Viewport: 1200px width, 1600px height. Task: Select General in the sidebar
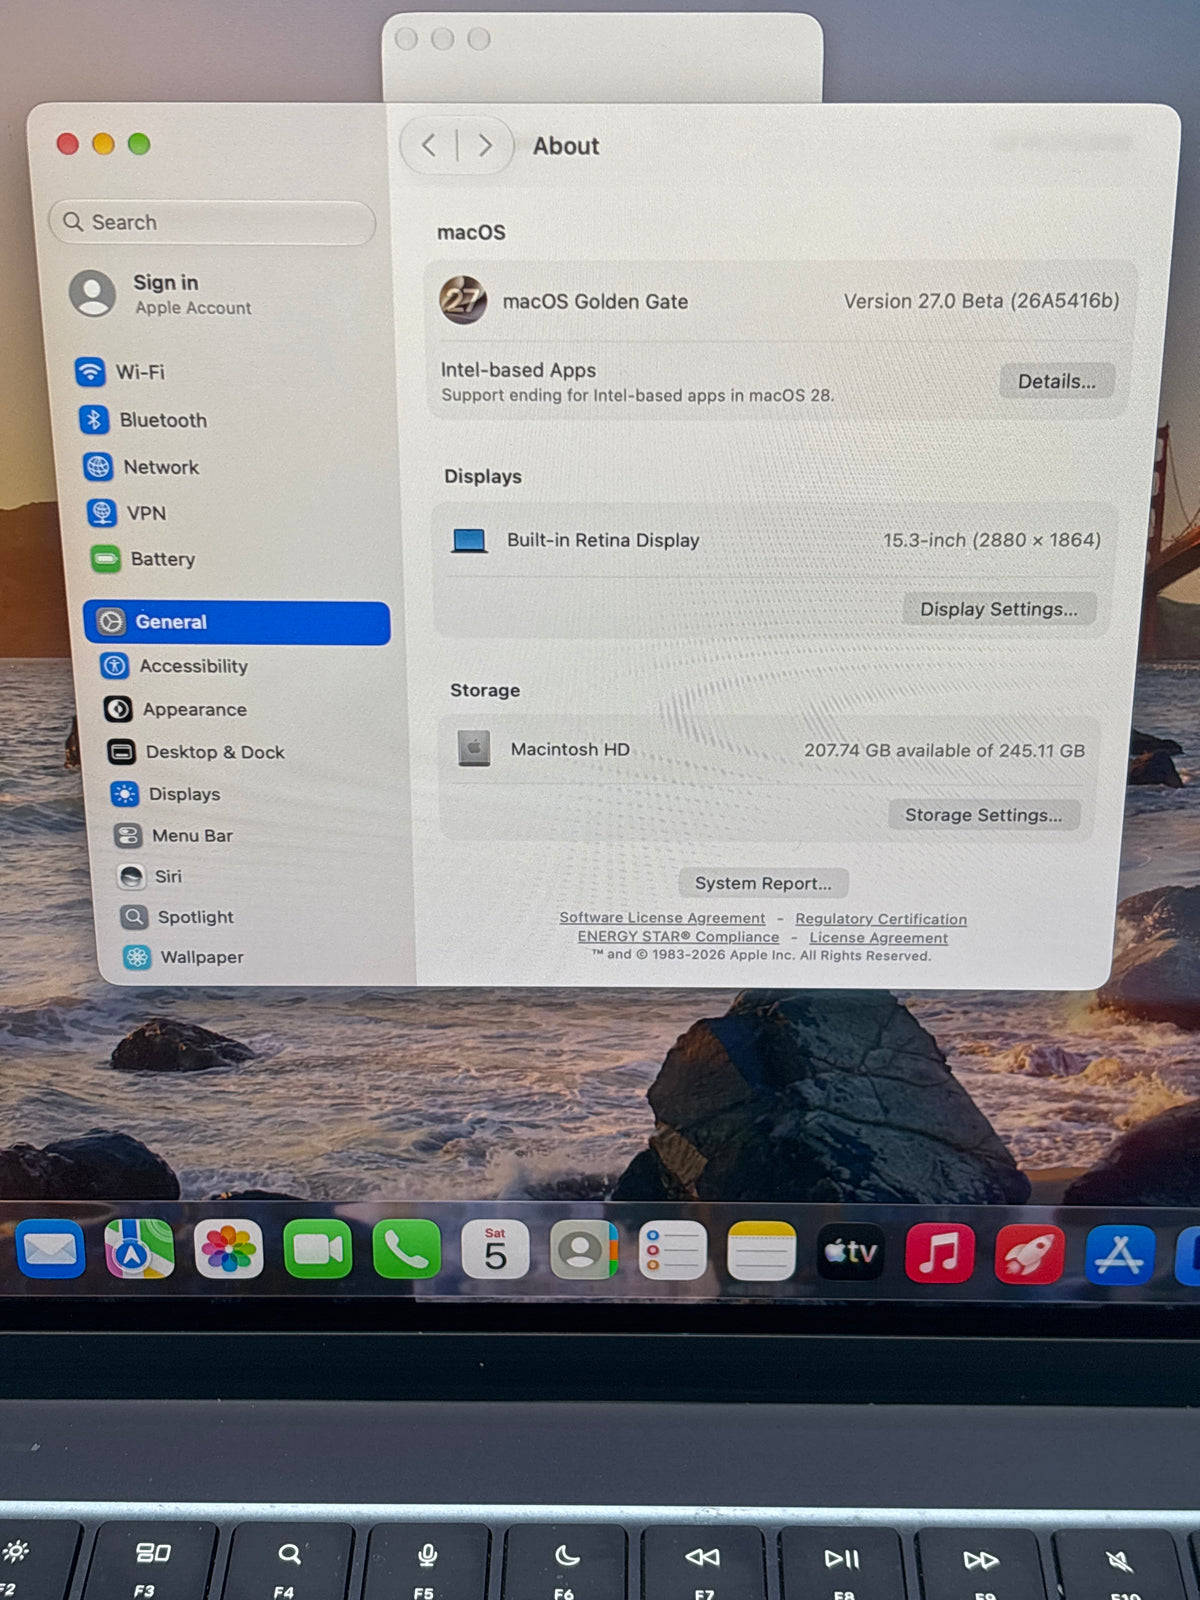point(237,622)
